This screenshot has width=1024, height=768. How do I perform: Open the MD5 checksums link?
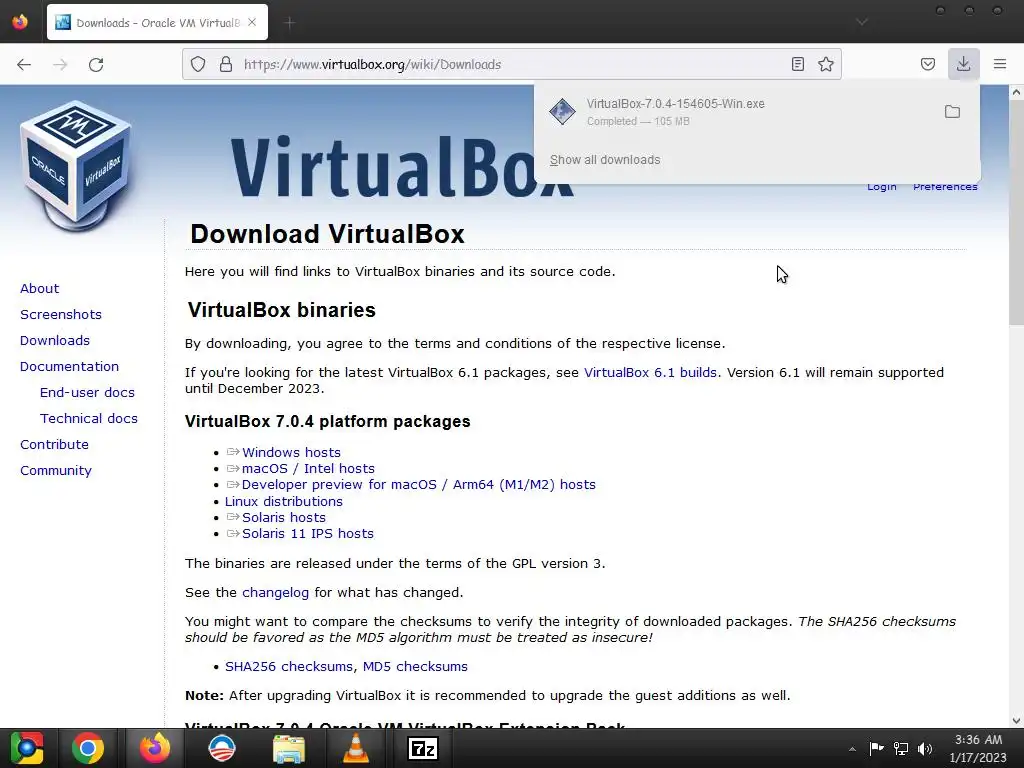[x=415, y=667]
